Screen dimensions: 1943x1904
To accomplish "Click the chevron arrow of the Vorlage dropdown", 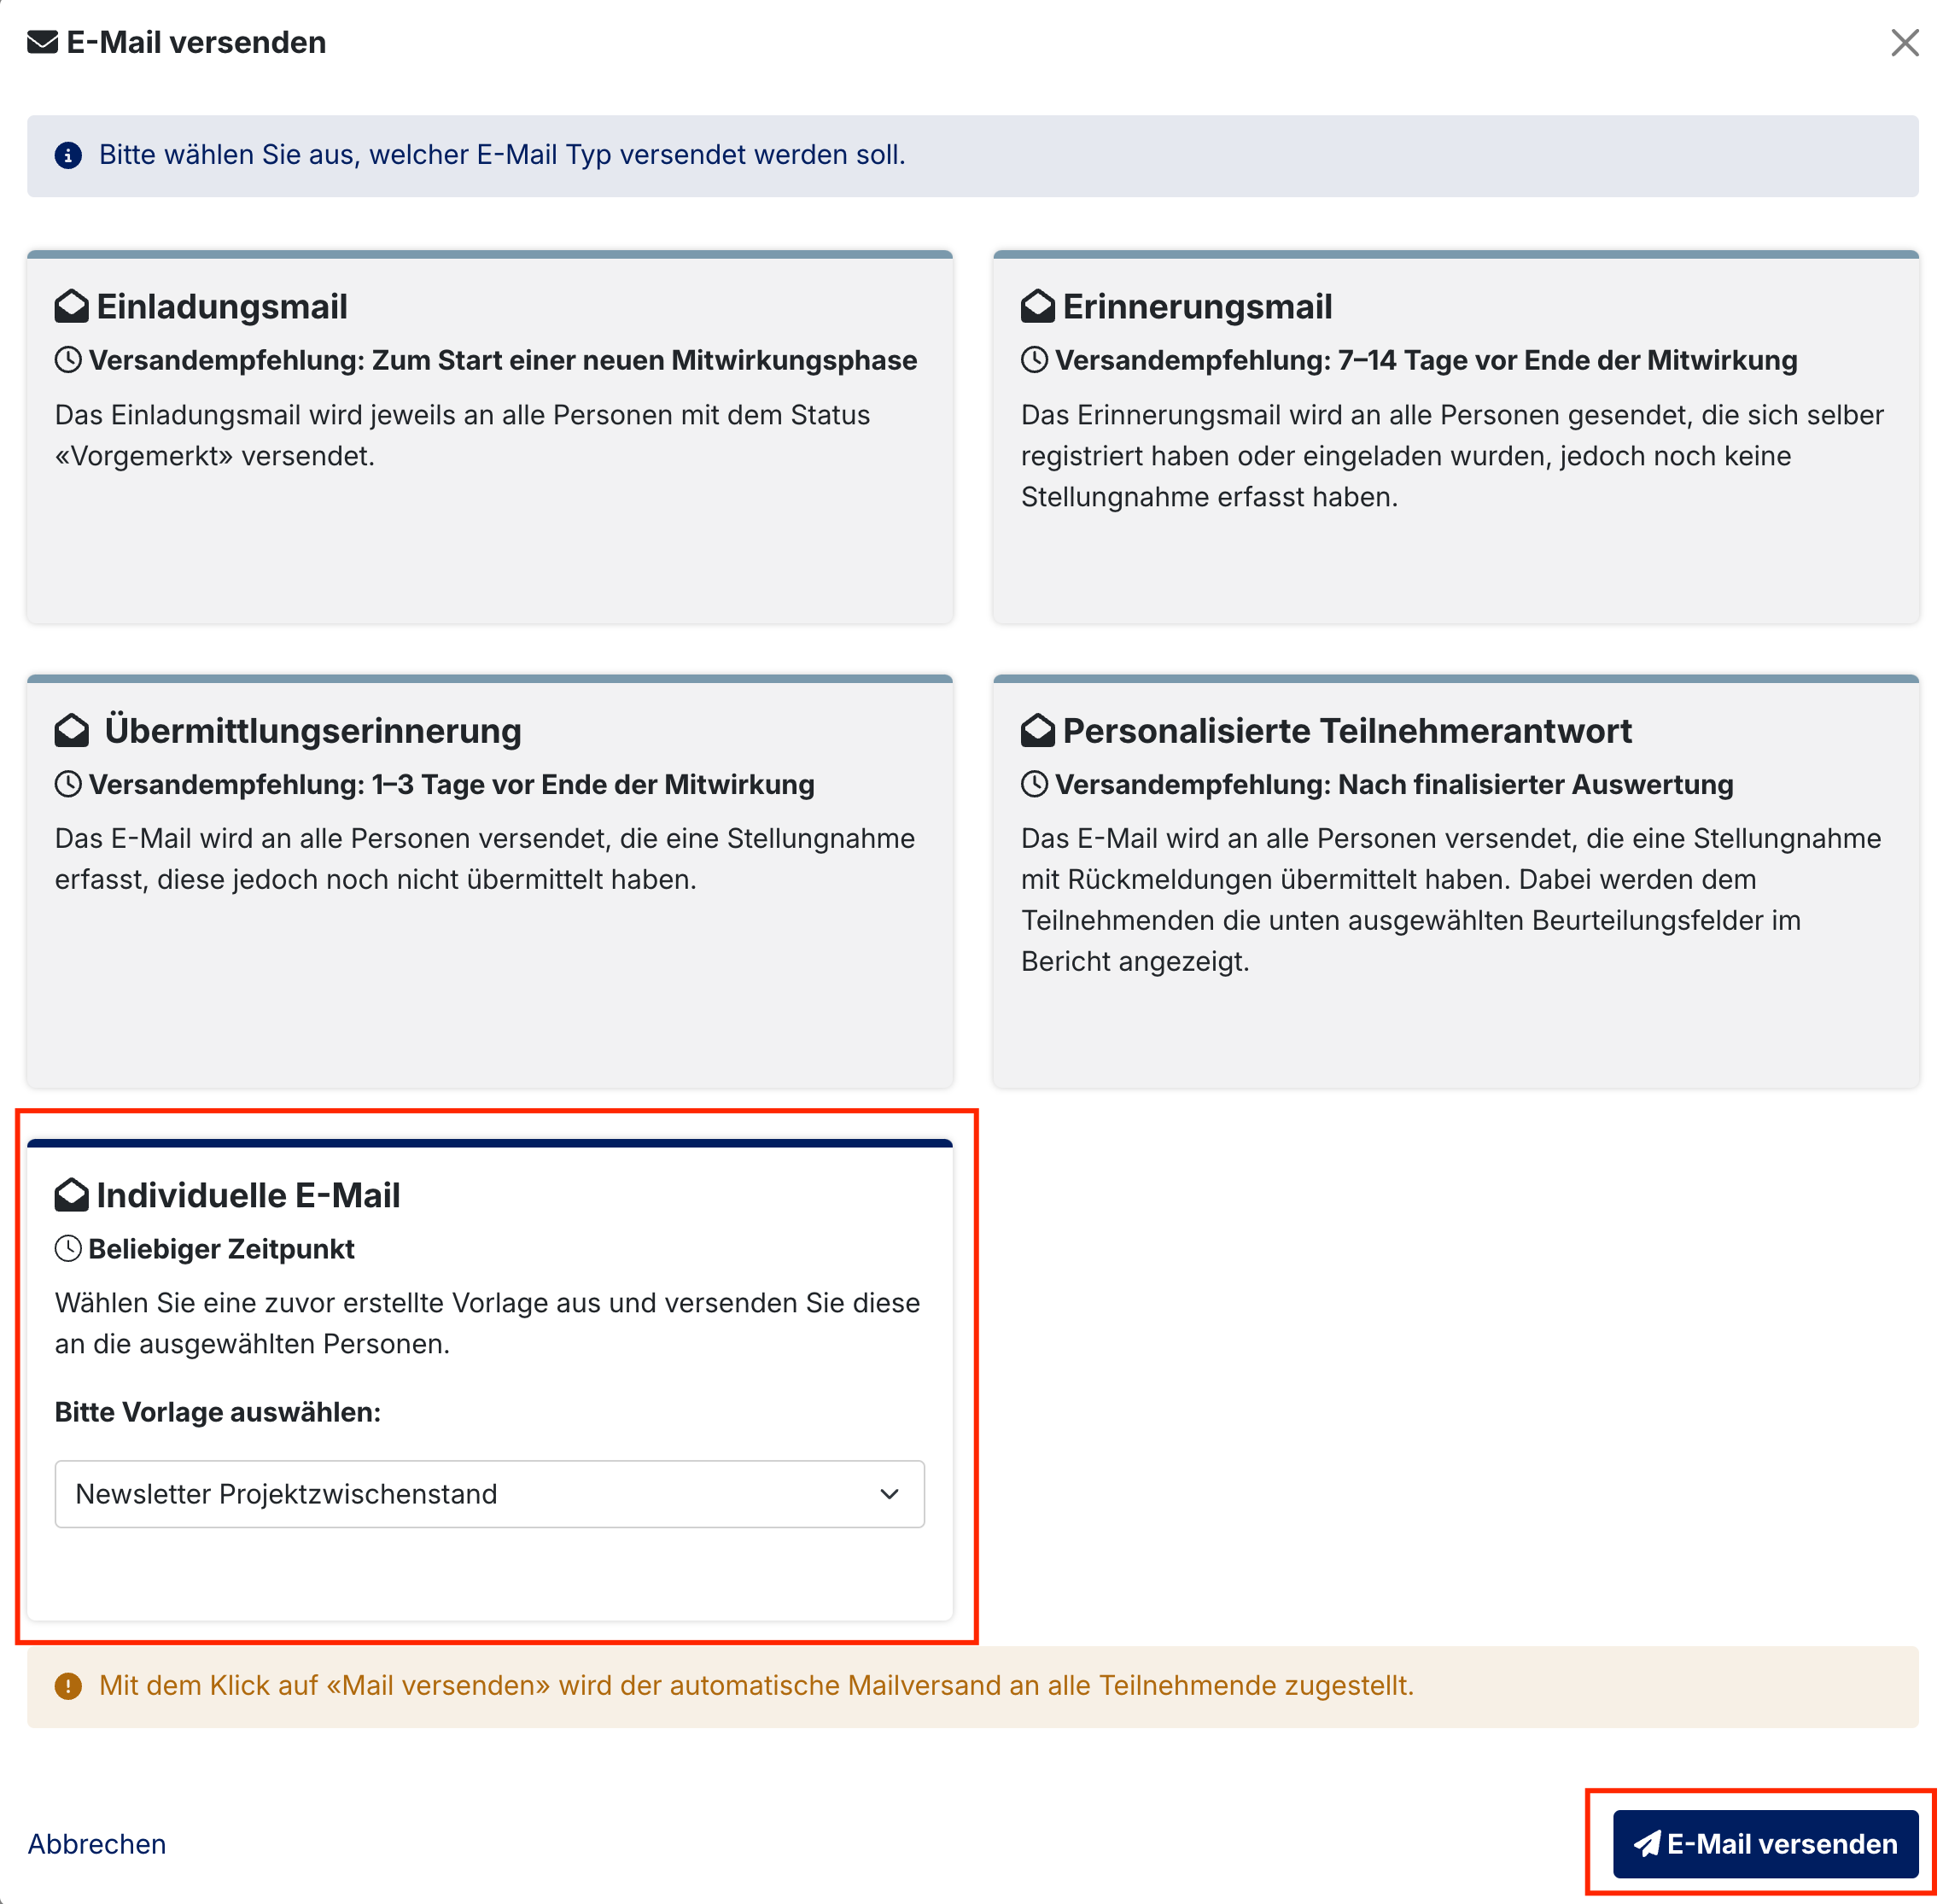I will [889, 1494].
